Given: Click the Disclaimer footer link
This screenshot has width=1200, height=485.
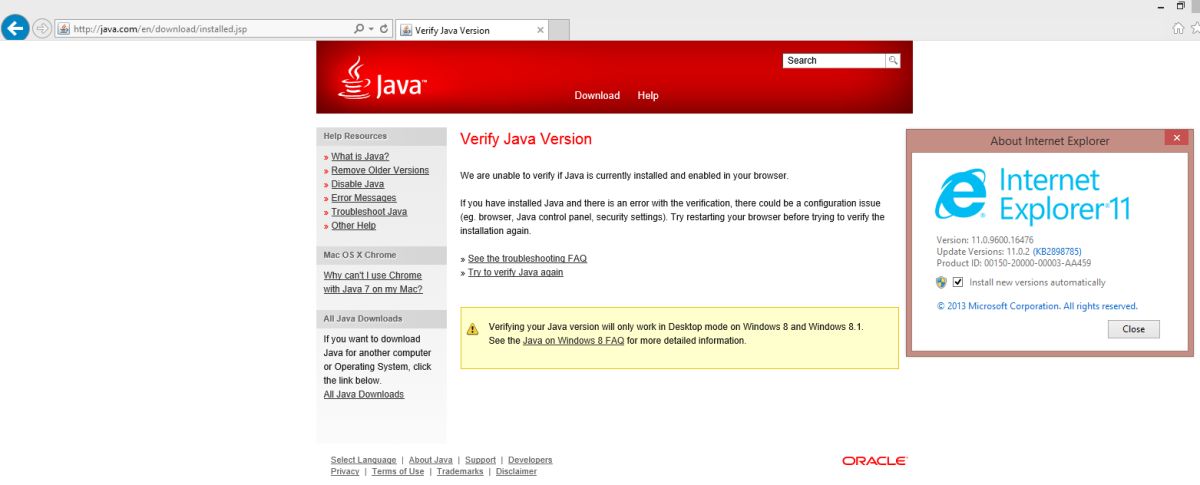Looking at the screenshot, I should click(516, 472).
